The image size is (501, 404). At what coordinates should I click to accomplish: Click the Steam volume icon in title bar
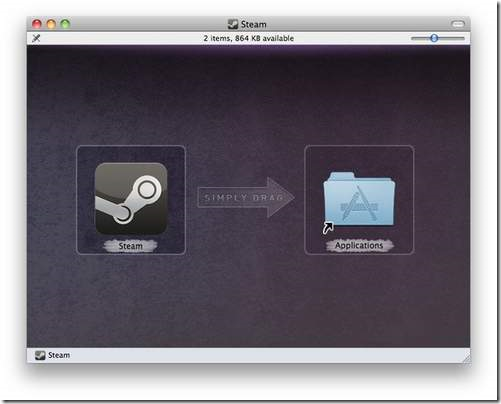[x=233, y=24]
